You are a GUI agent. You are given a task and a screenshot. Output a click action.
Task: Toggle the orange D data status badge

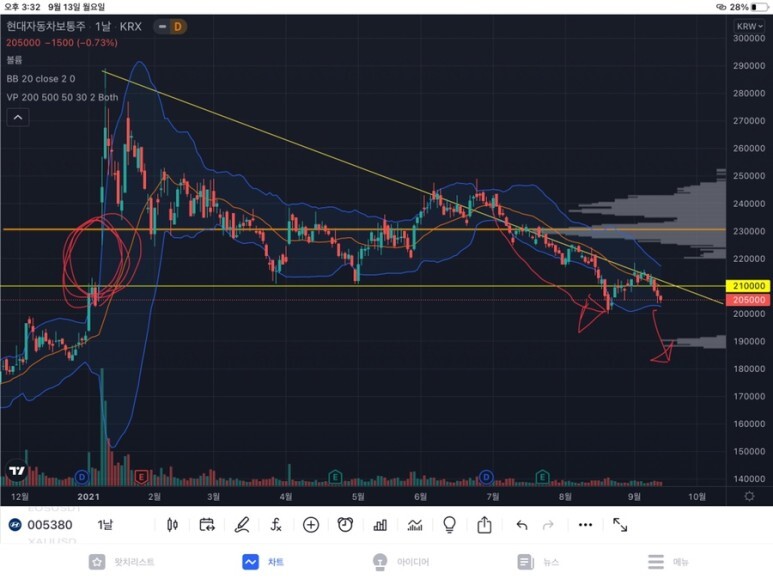point(177,27)
